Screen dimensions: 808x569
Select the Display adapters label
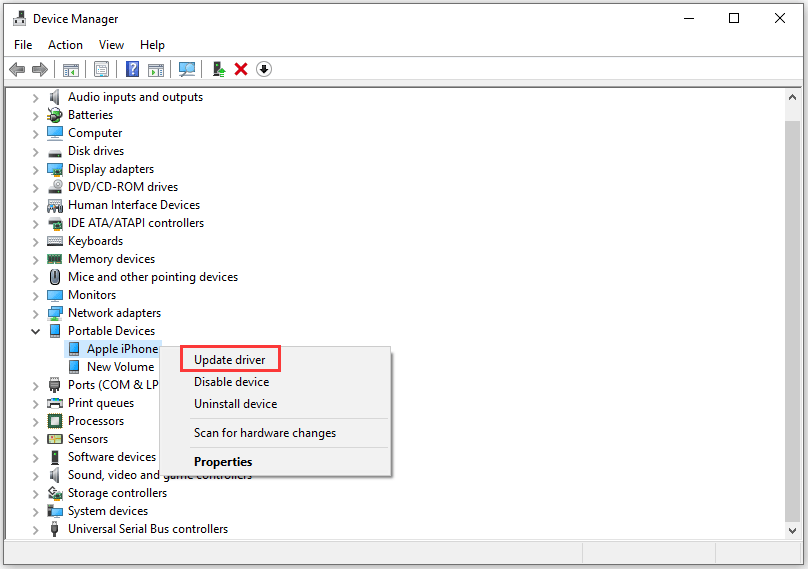111,169
